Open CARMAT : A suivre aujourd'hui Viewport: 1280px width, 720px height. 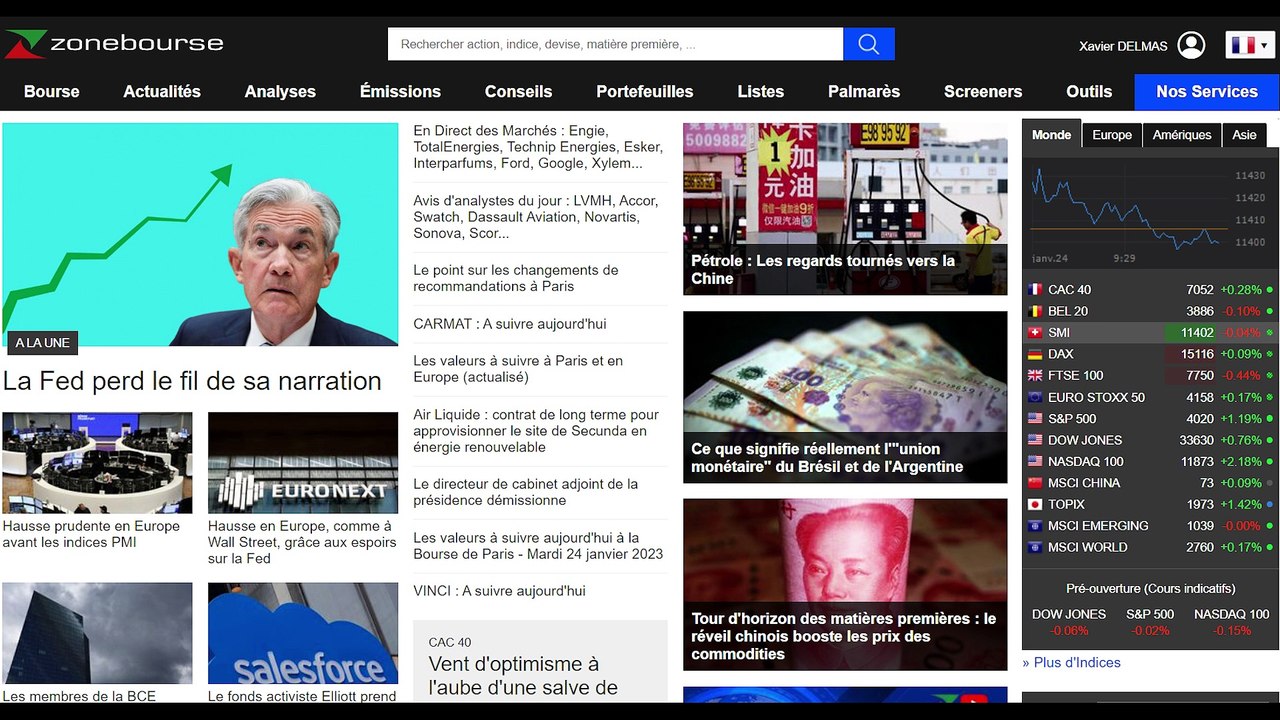tap(510, 324)
